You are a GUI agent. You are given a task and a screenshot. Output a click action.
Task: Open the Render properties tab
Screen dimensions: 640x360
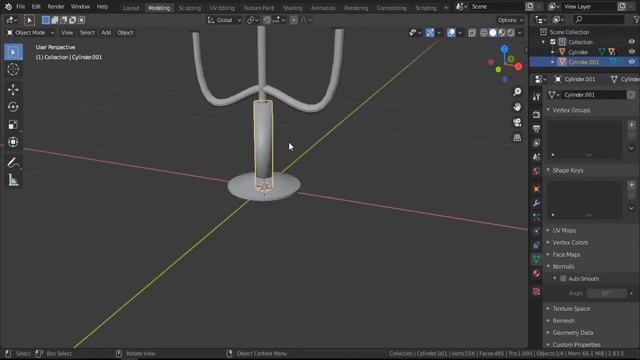(536, 115)
